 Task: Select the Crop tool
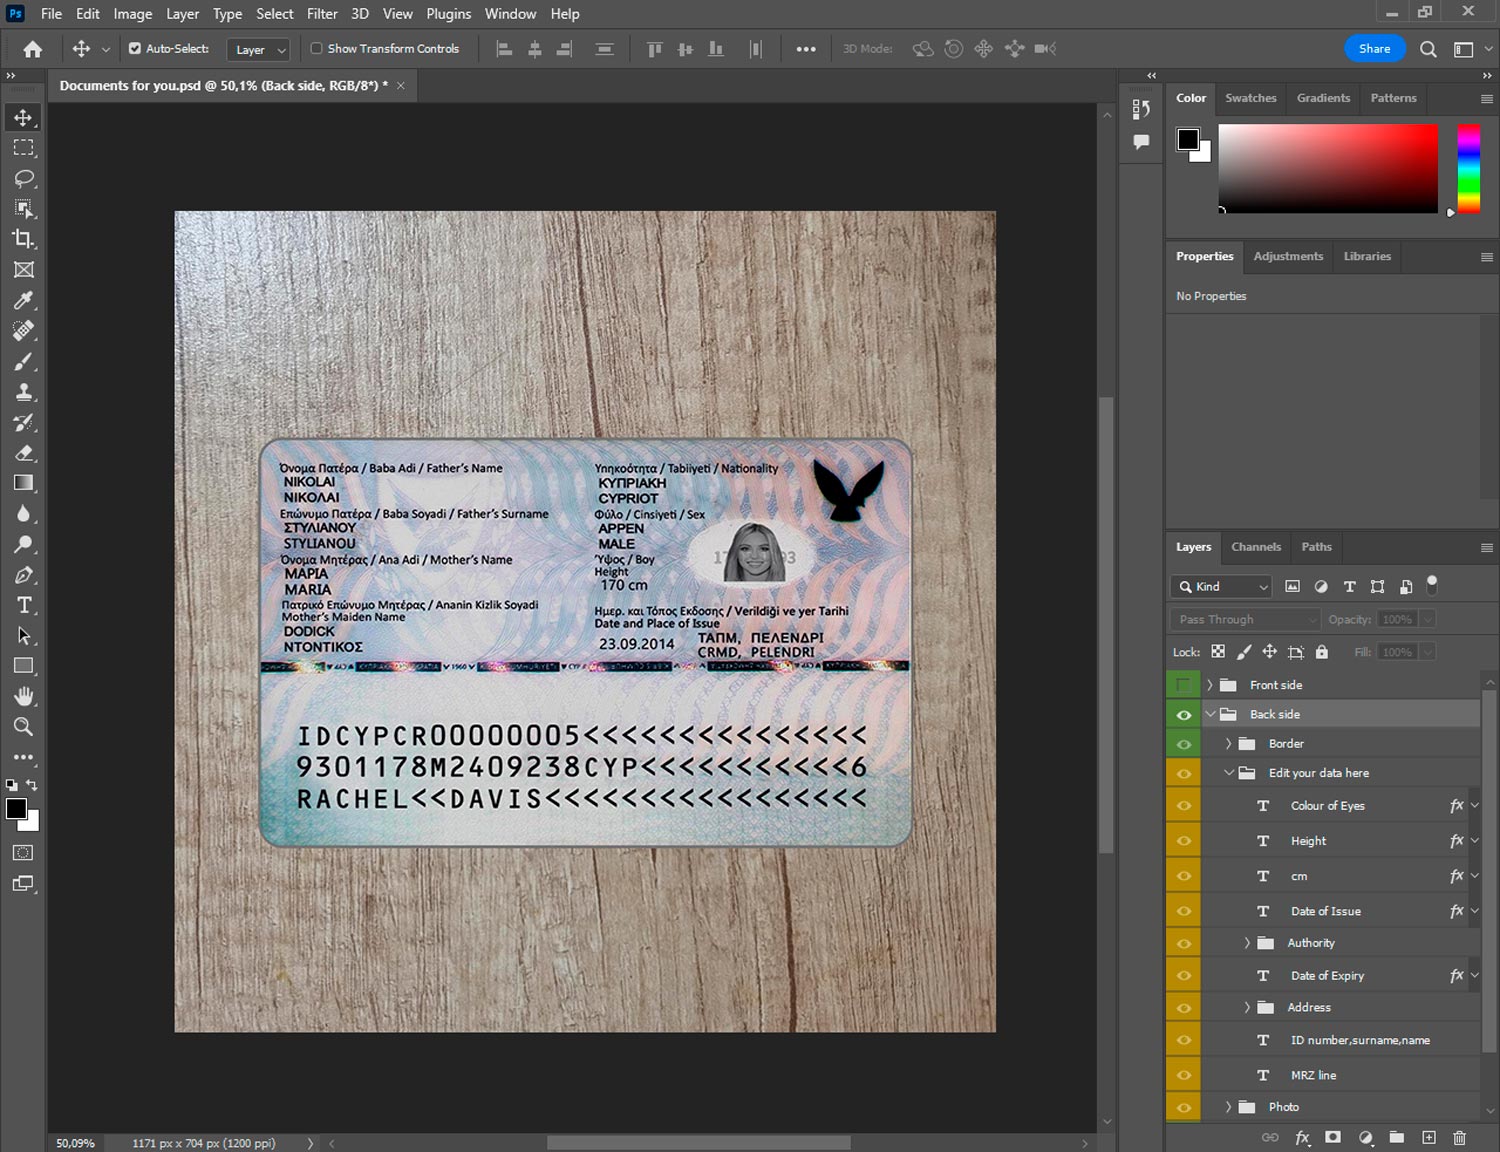pos(24,239)
